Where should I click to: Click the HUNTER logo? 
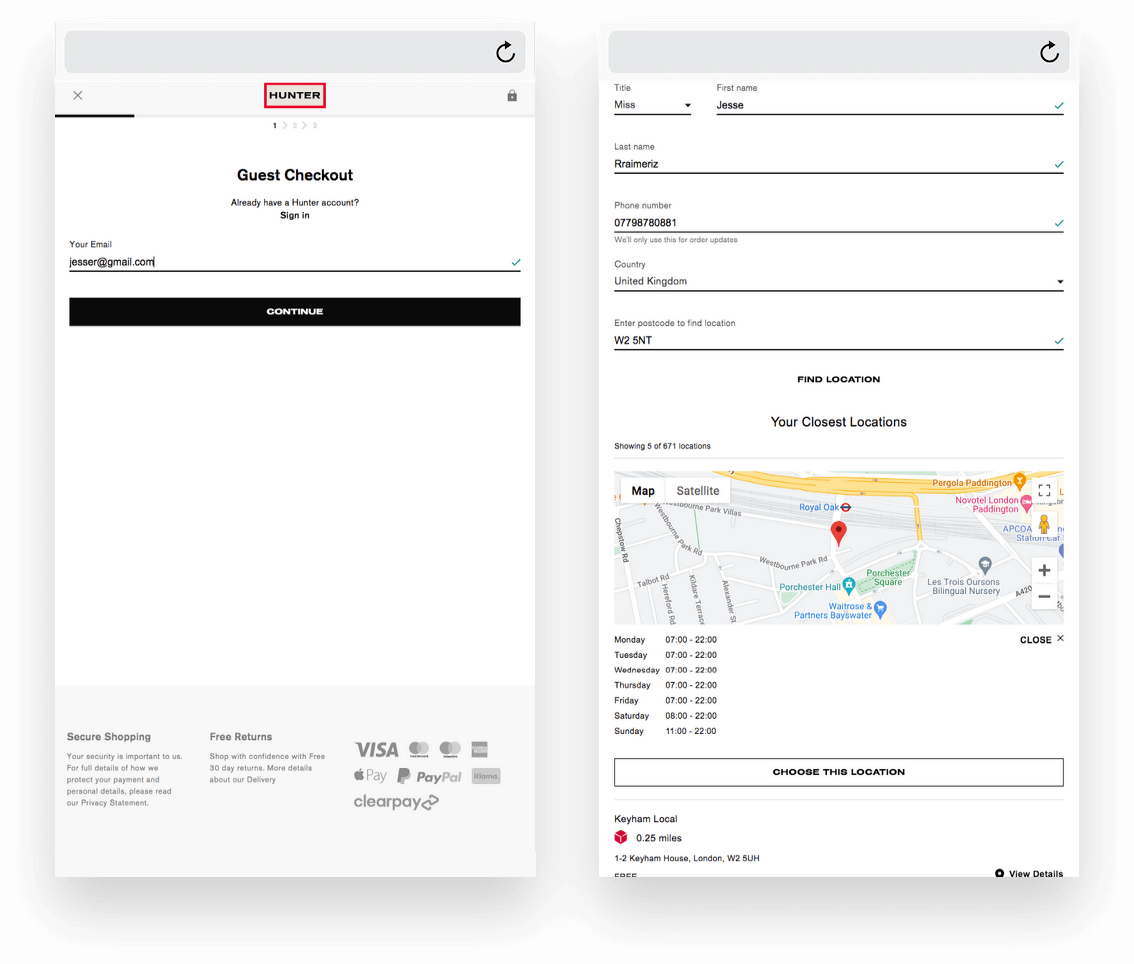[295, 96]
